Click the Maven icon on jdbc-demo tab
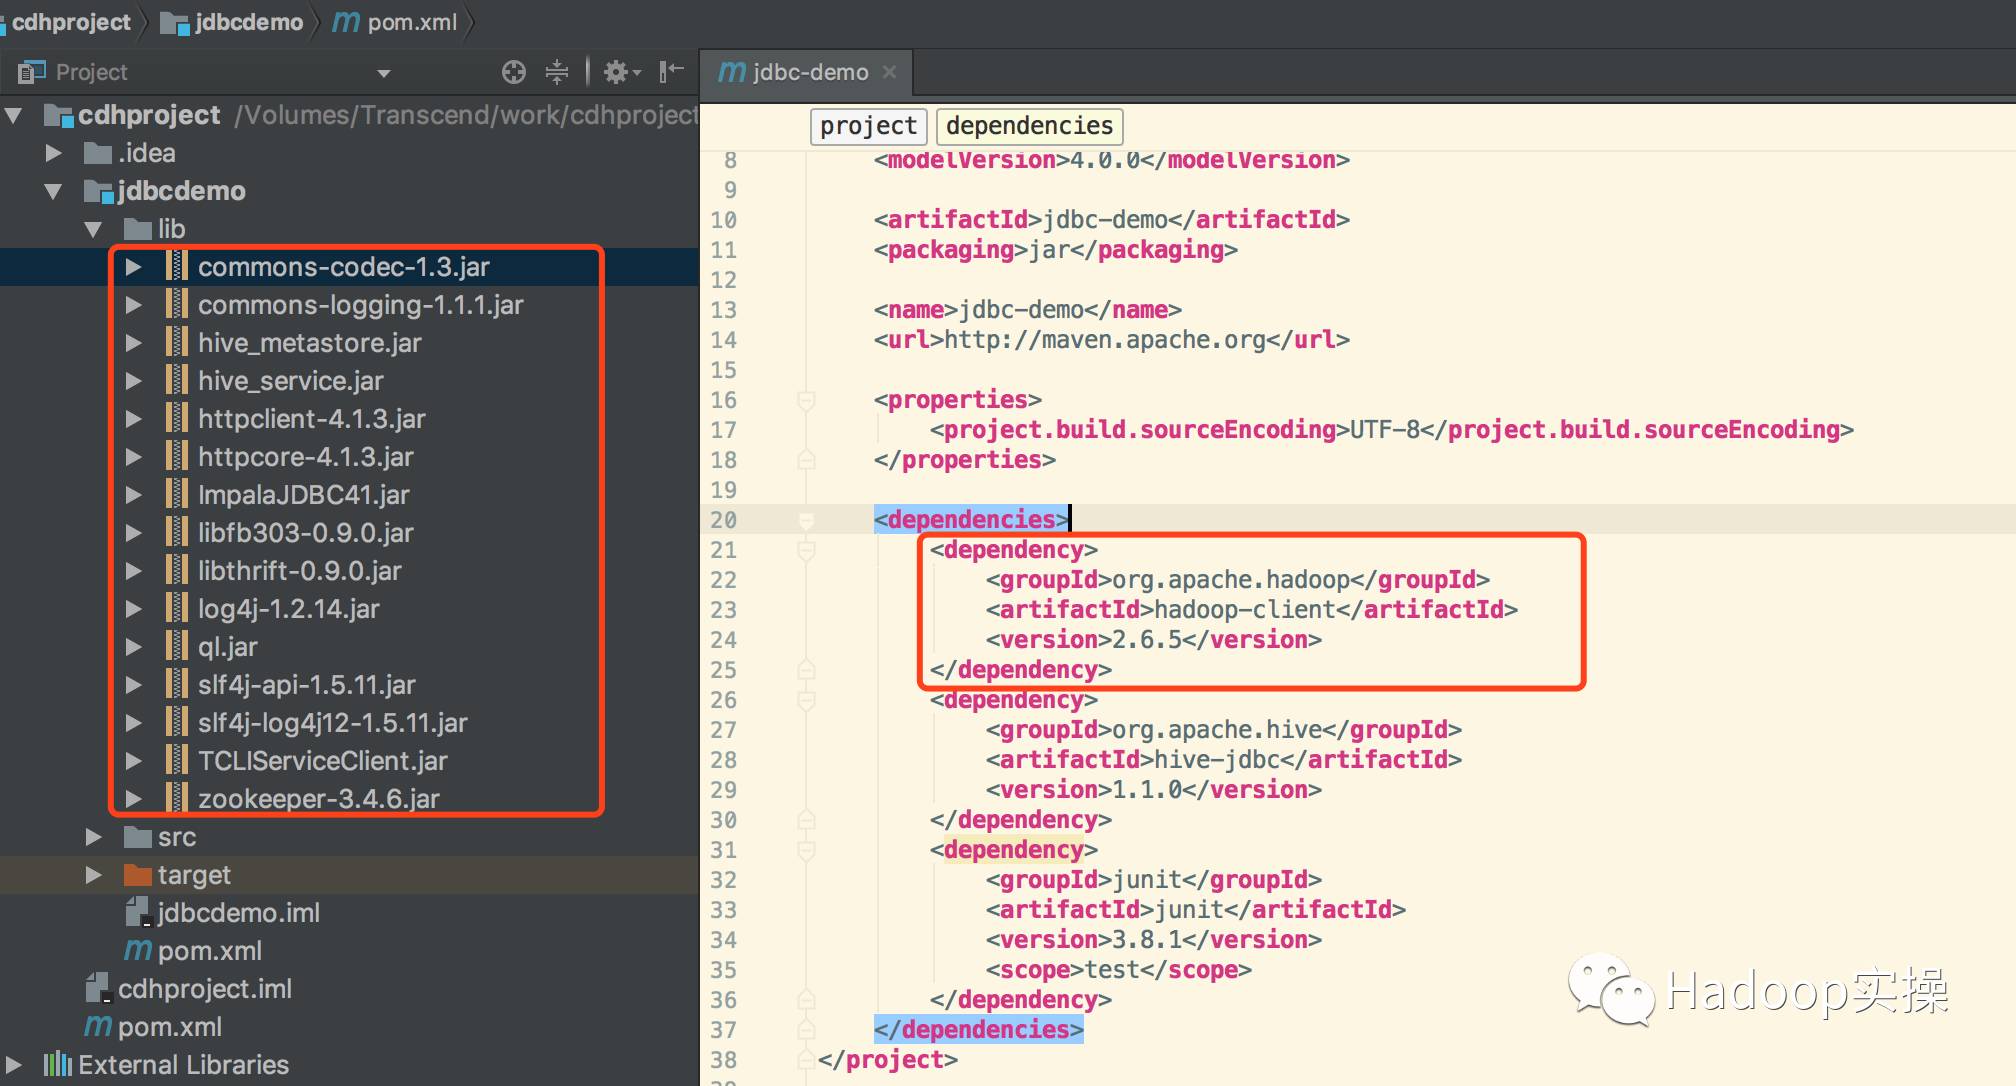 (732, 72)
